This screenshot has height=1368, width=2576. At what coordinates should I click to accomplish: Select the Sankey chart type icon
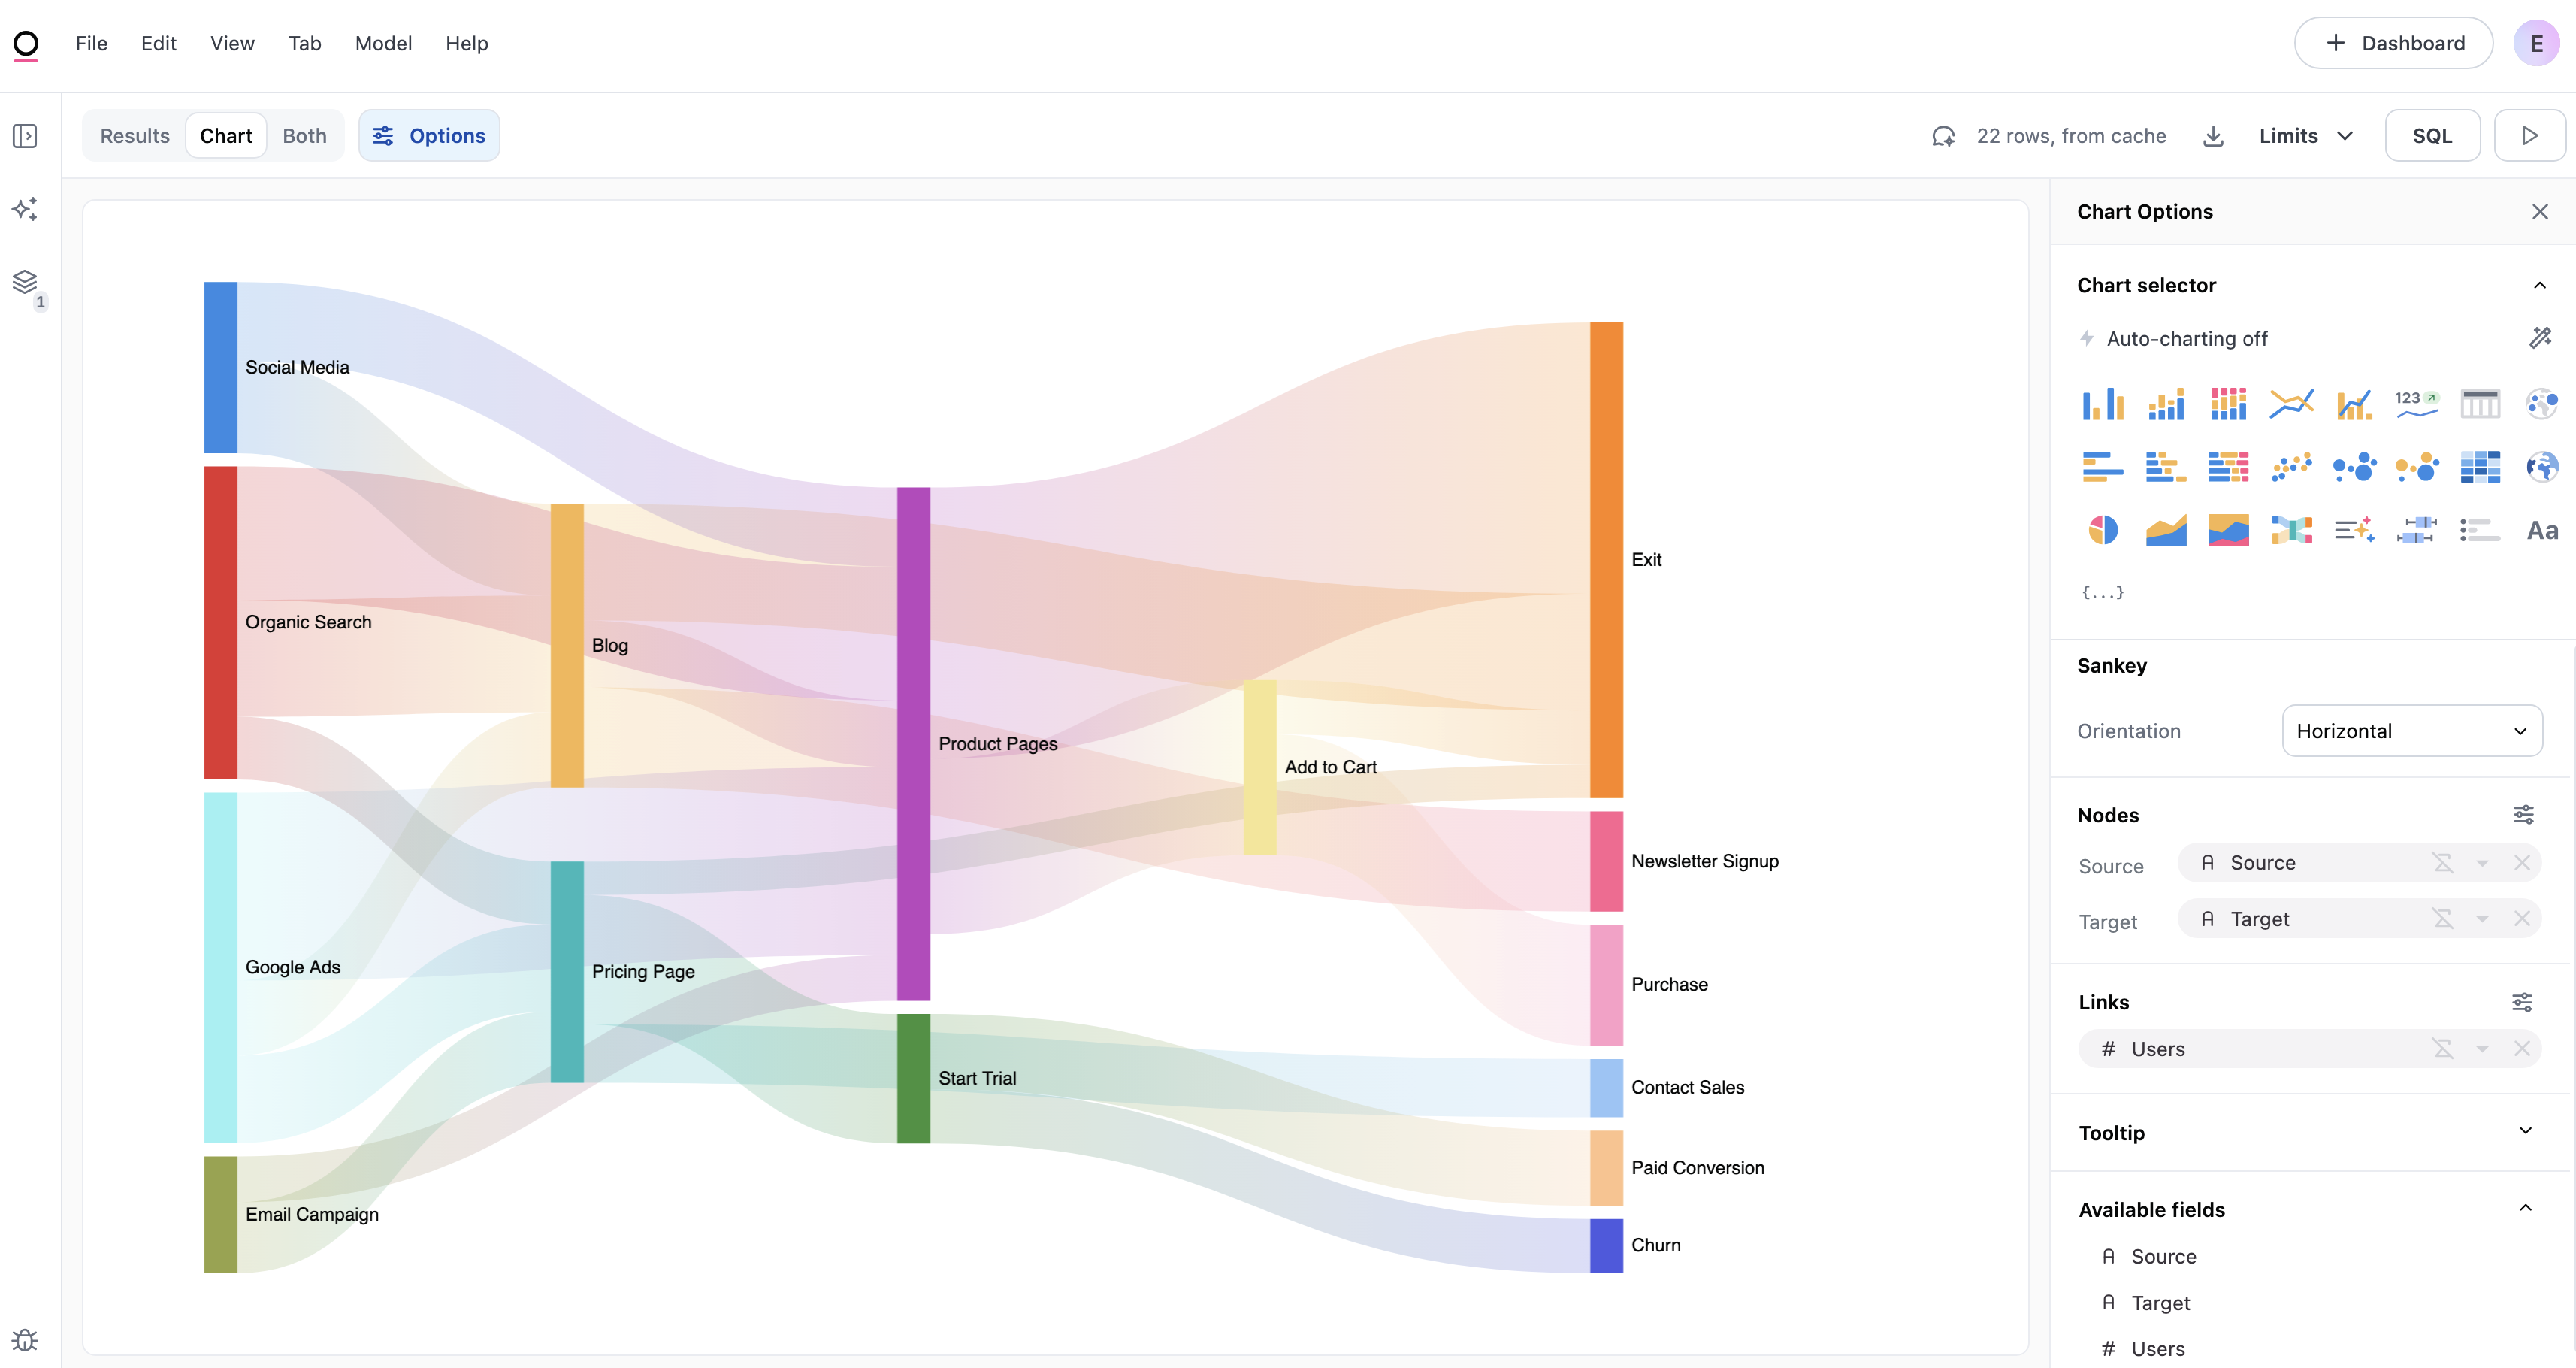[x=2290, y=530]
